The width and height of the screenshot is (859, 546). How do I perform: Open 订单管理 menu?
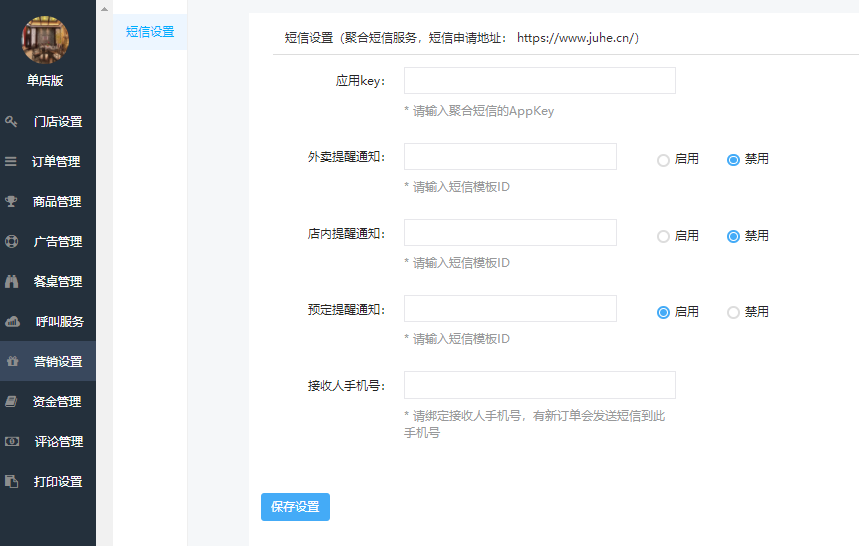(48, 161)
